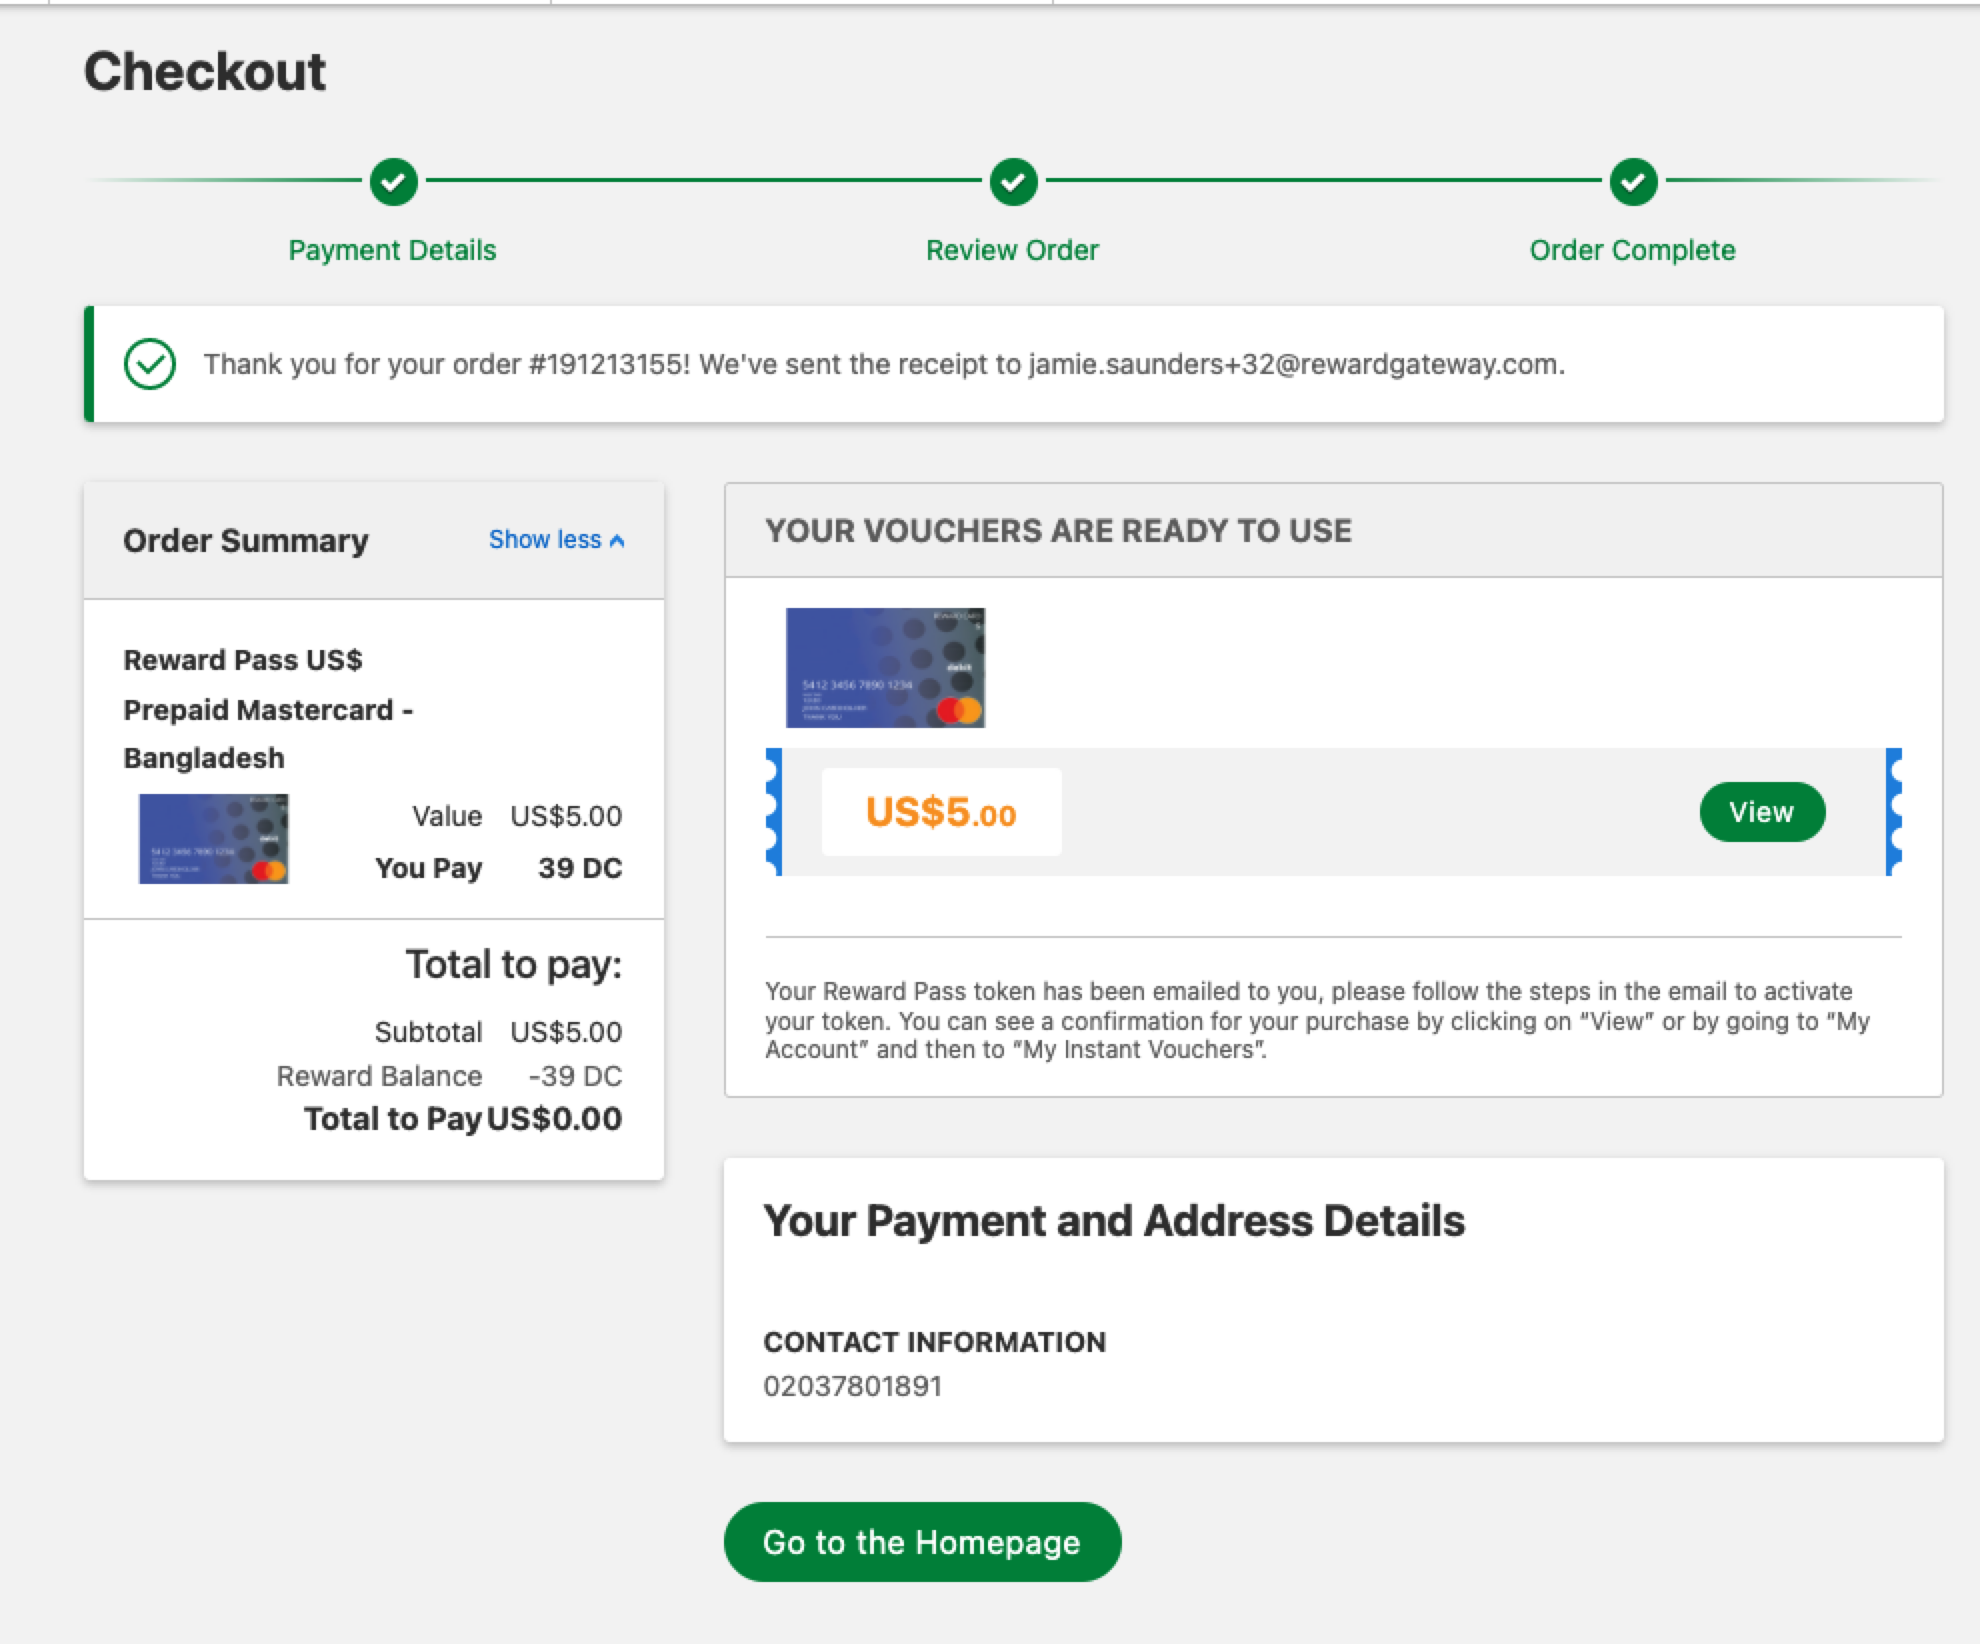Click the Mastercard thumbnail in Order Summary
Viewport: 1980px width, 1644px height.
214,838
